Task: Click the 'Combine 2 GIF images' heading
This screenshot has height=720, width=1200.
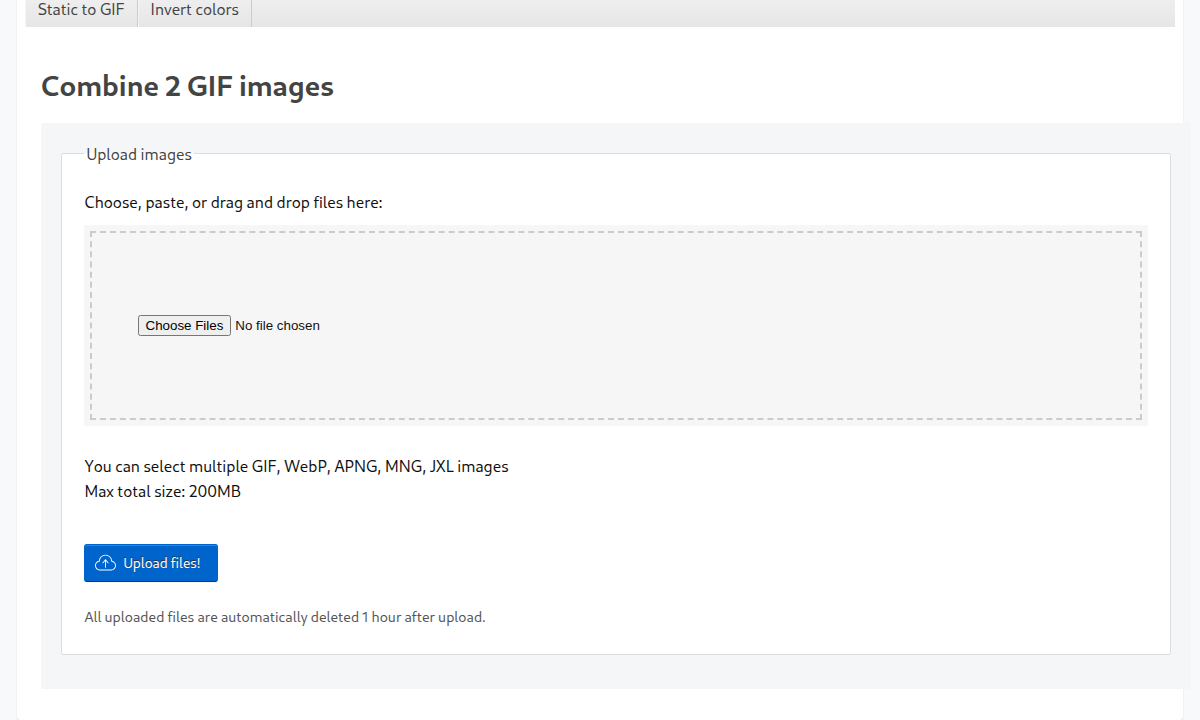Action: pyautogui.click(x=187, y=86)
